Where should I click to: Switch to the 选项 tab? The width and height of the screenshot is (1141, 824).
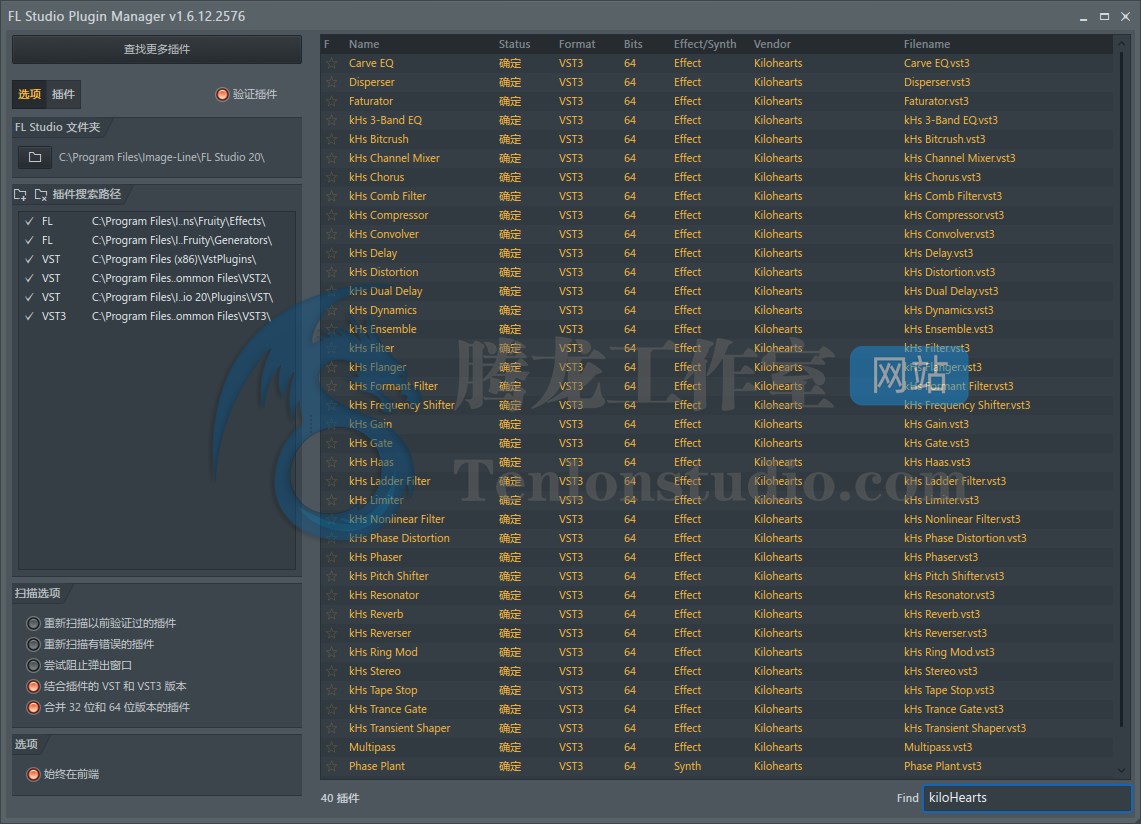[30, 94]
